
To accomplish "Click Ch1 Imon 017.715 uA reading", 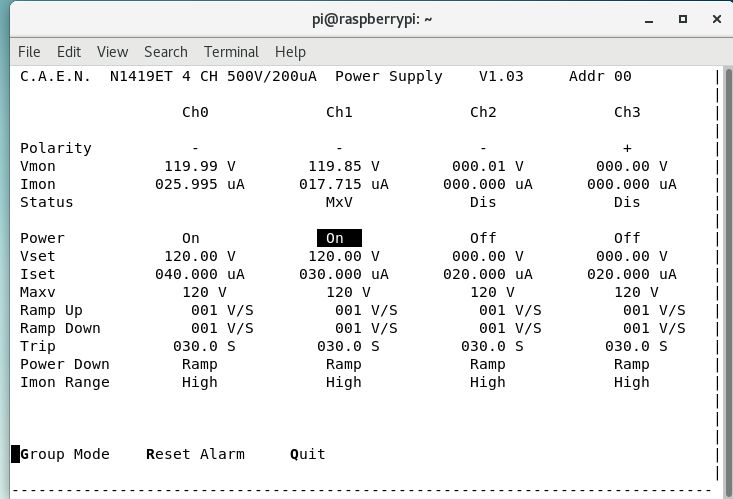I will point(344,184).
